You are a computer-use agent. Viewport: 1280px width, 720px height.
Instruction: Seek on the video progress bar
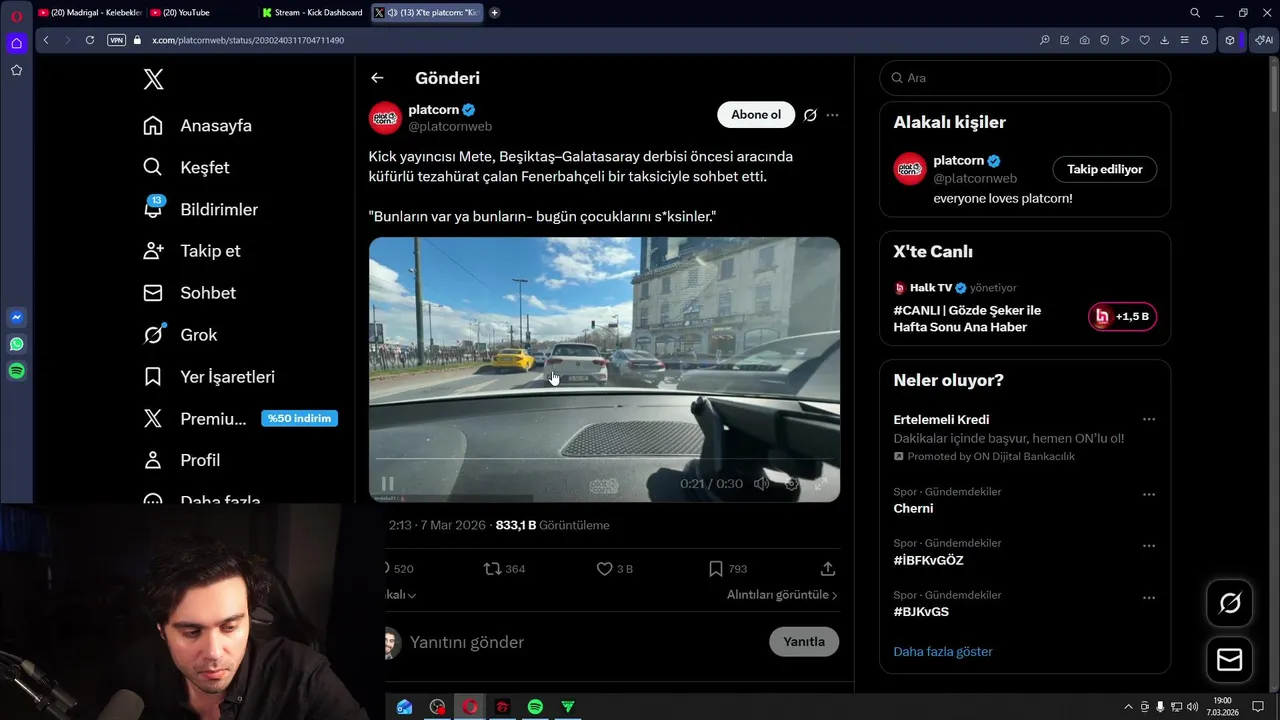pyautogui.click(x=604, y=460)
